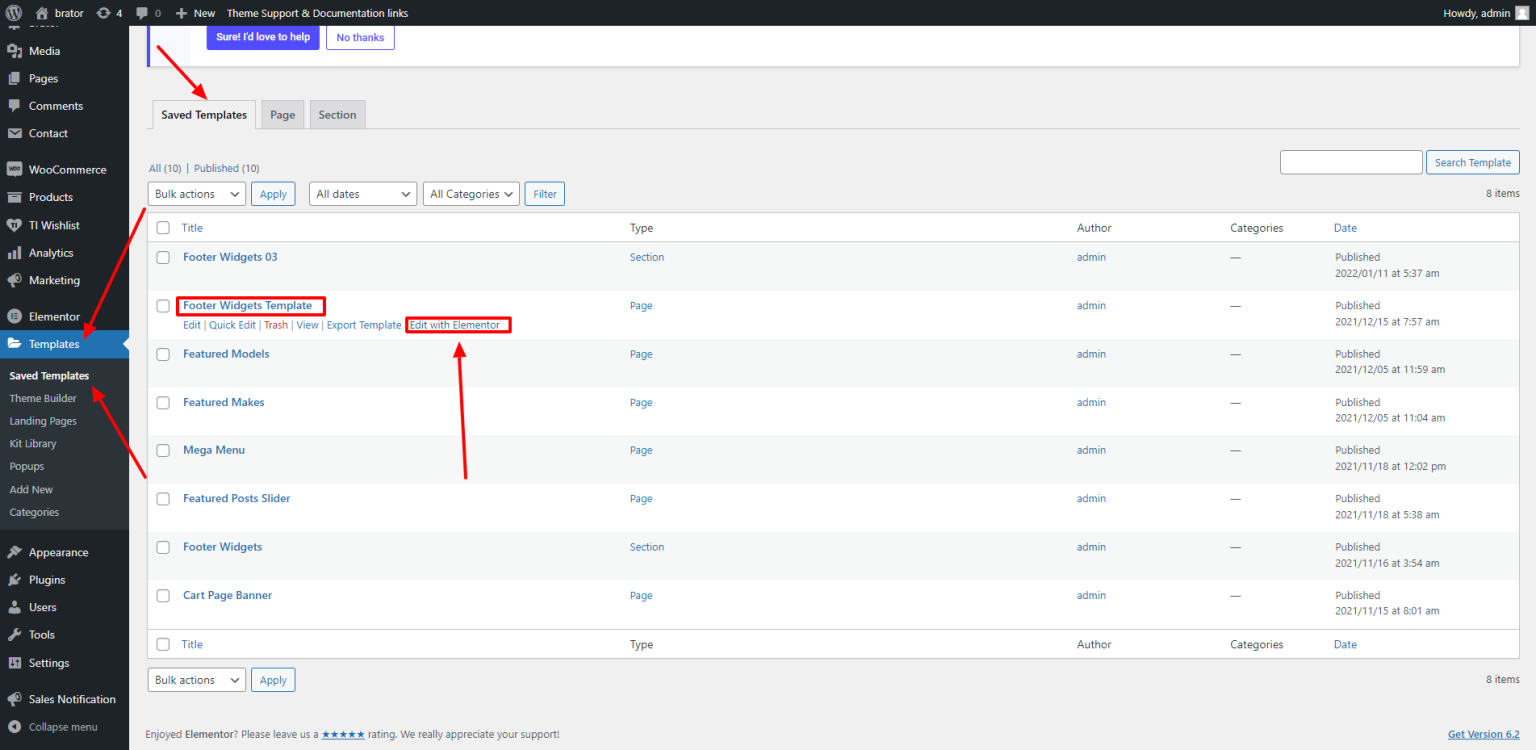The height and width of the screenshot is (750, 1536).
Task: Expand the All dates dropdown
Action: 362,194
